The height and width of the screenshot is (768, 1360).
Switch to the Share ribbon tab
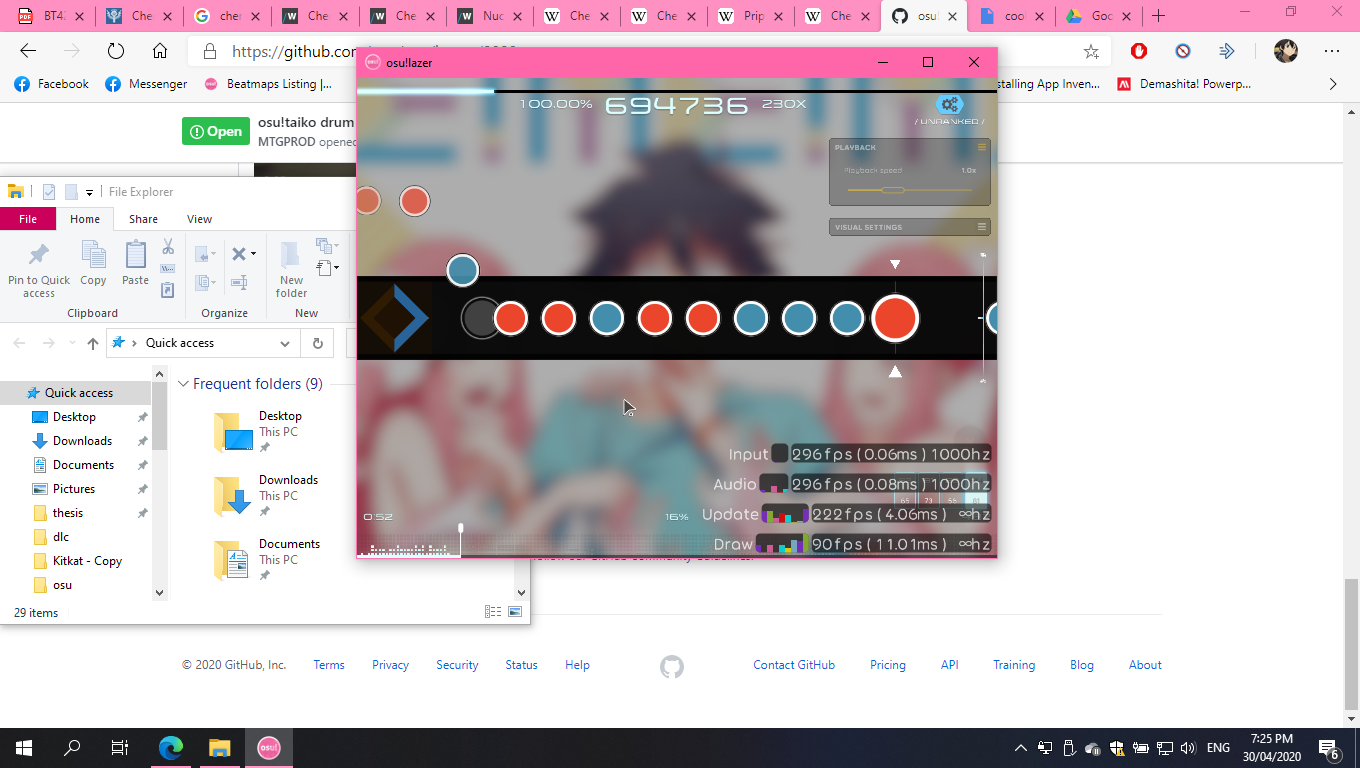pyautogui.click(x=143, y=219)
